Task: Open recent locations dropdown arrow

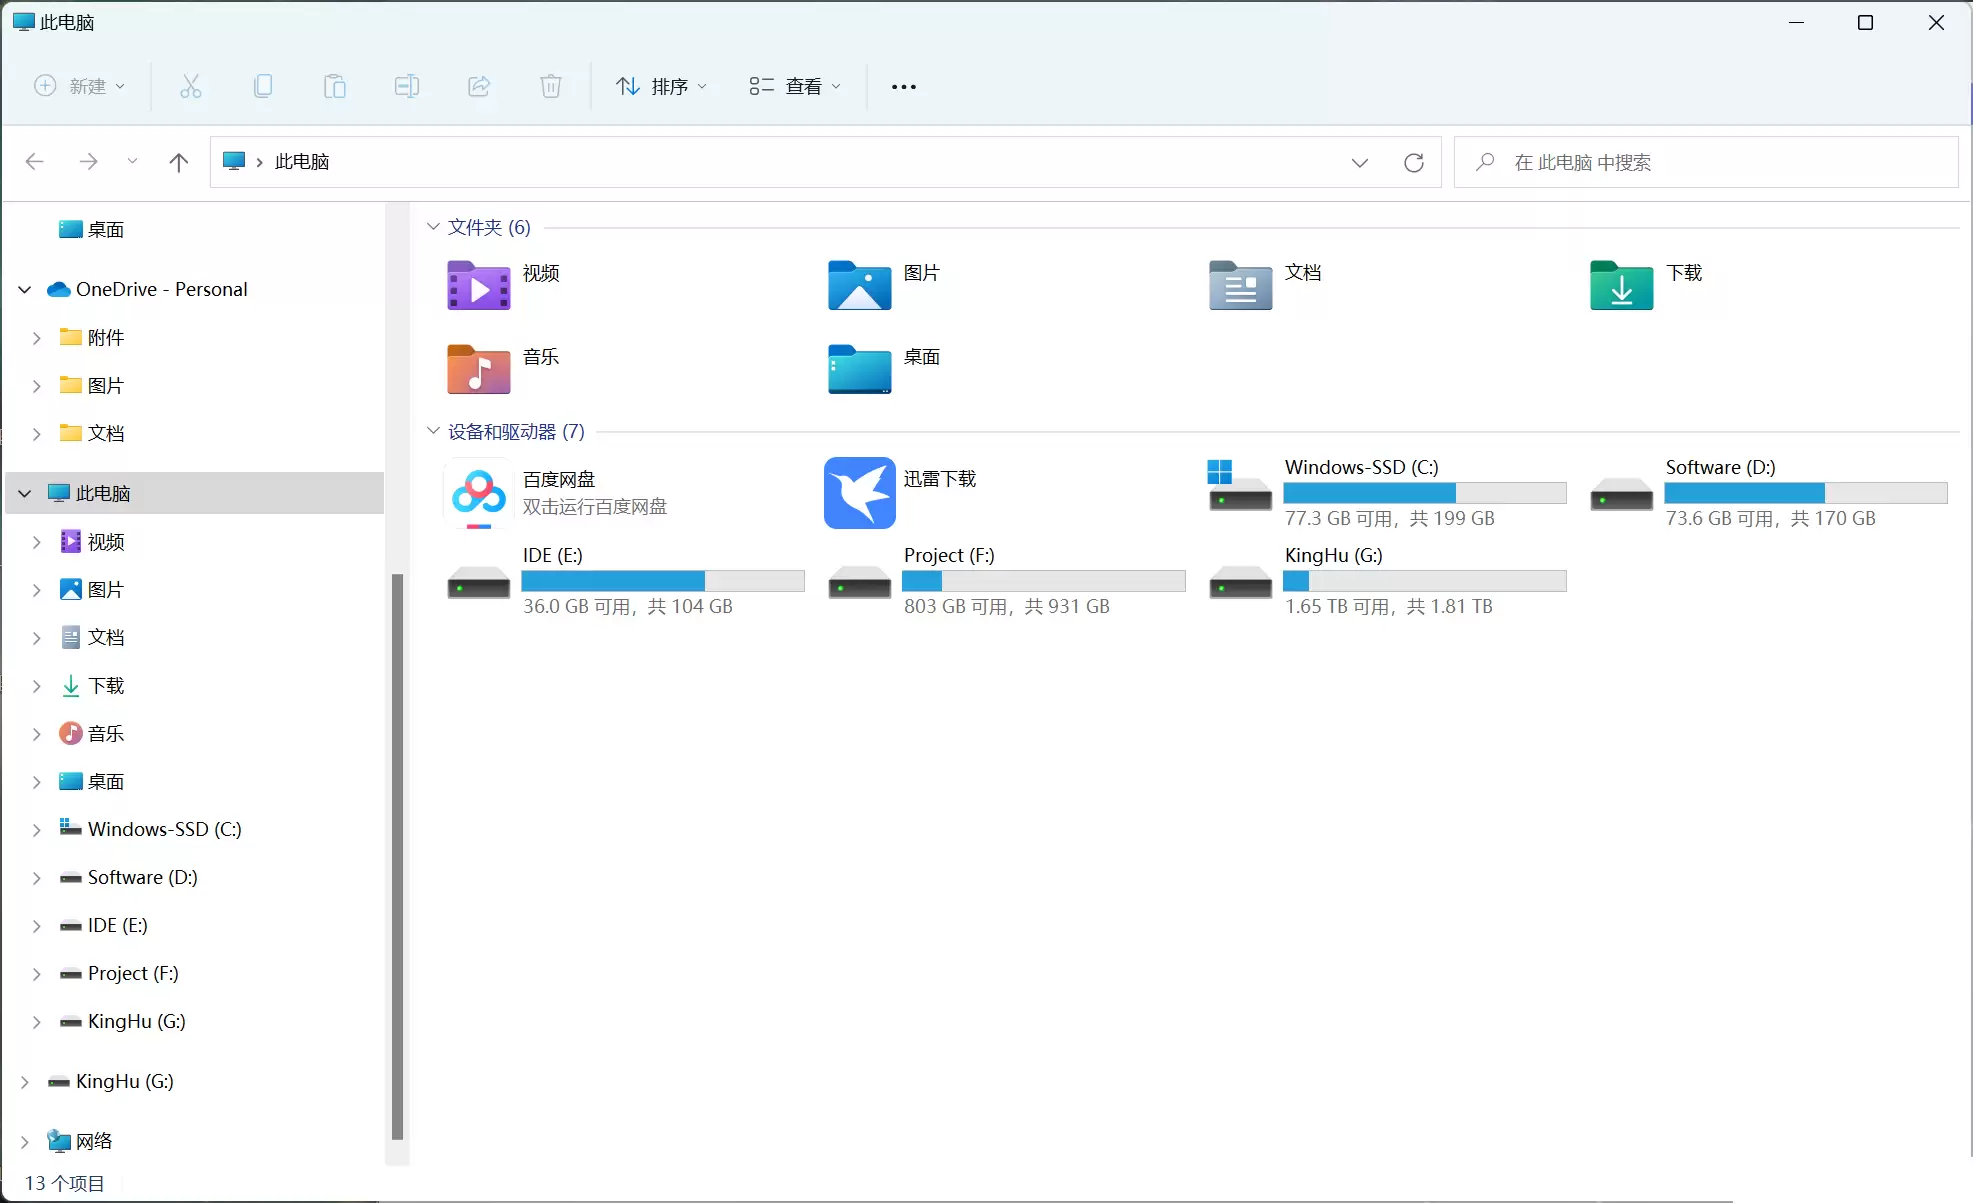Action: pos(132,162)
